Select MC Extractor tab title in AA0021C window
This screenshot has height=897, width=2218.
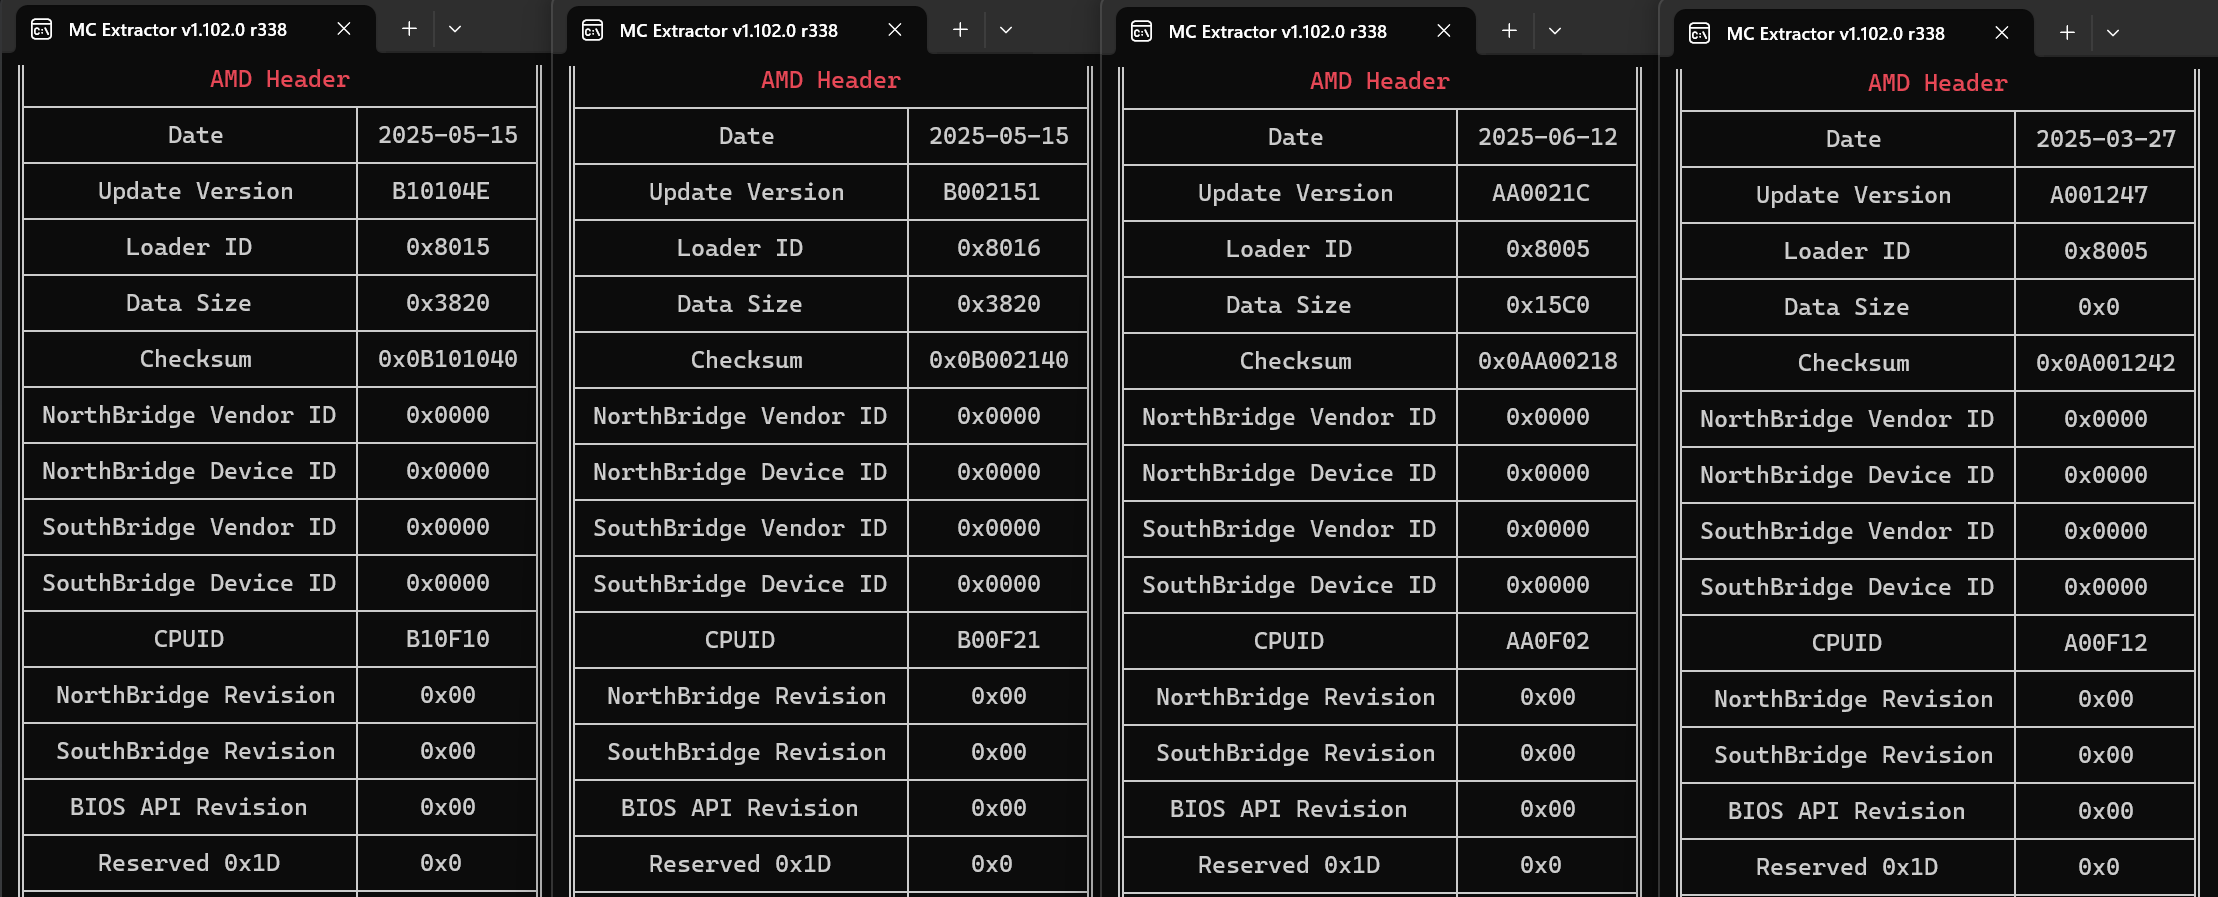1278,31
